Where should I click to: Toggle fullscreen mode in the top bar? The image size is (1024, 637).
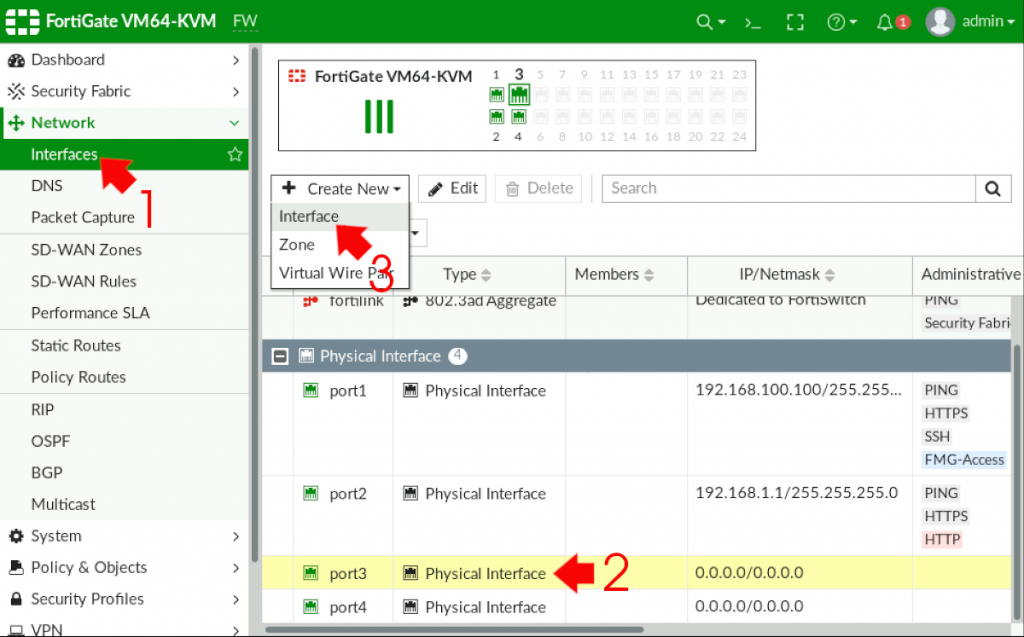coord(795,20)
